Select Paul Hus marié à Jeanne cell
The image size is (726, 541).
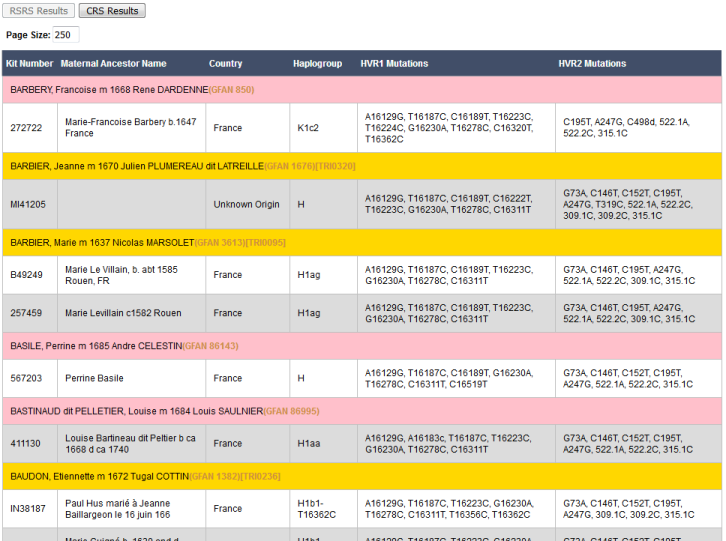click(131, 509)
